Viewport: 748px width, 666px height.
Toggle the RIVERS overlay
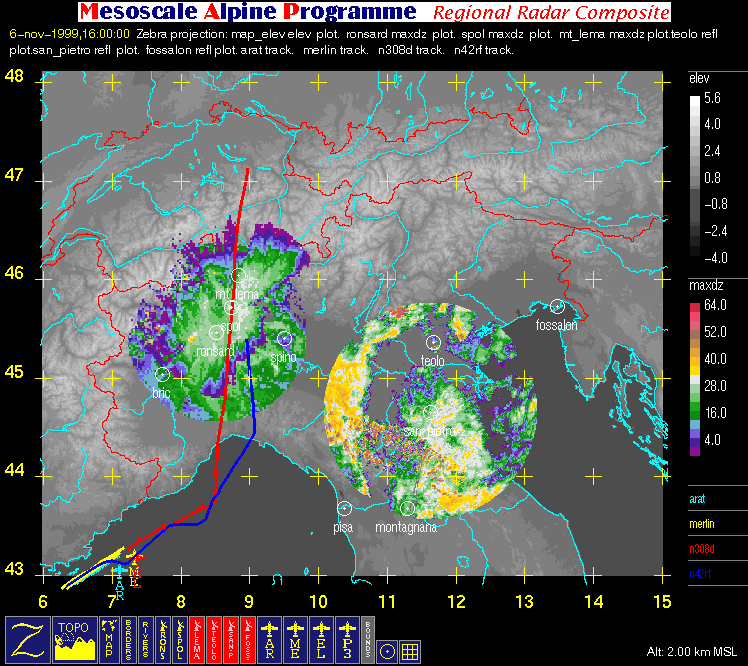pos(145,640)
